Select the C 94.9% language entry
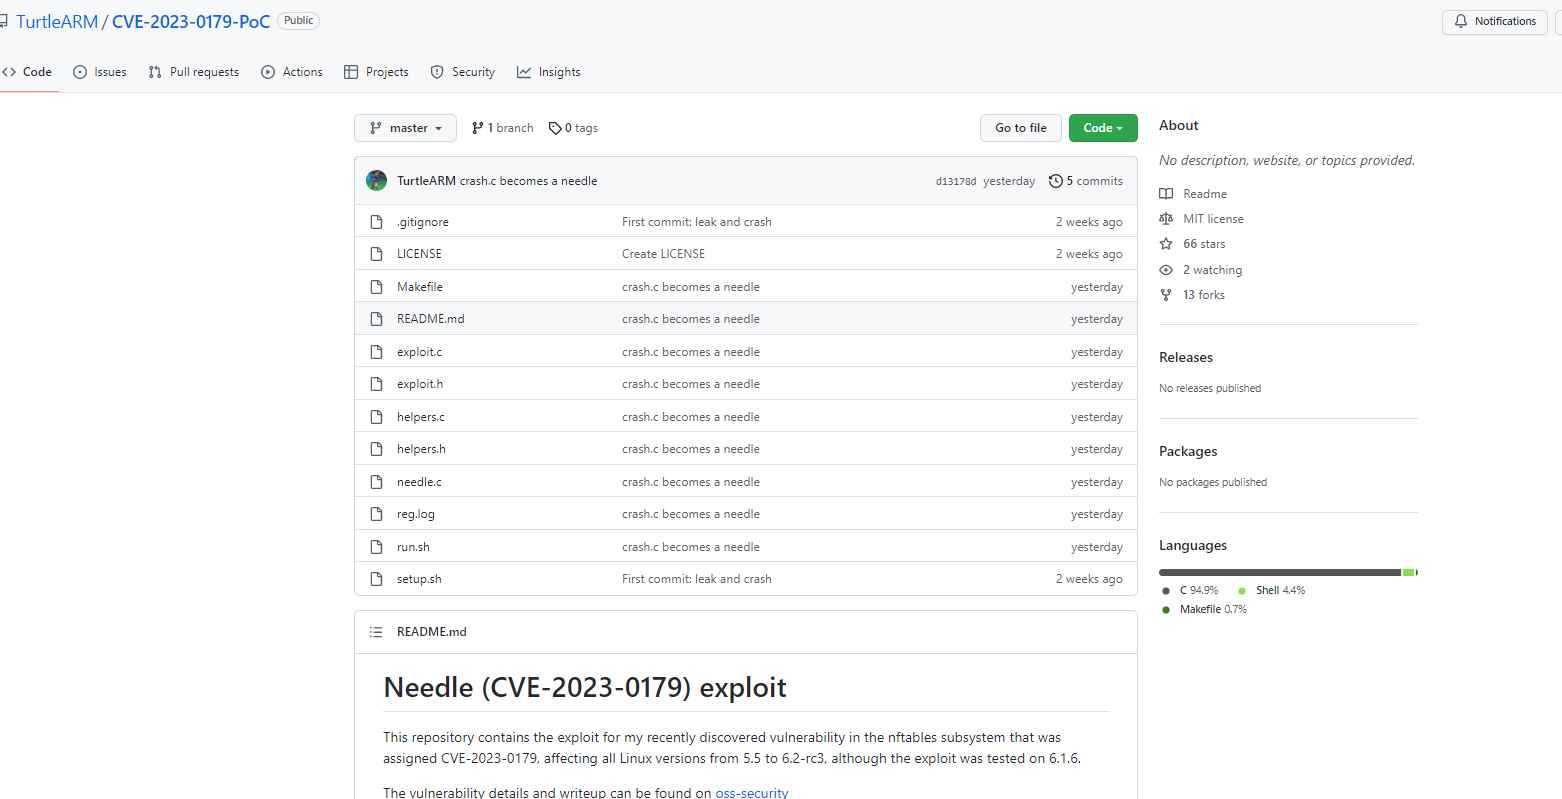The width and height of the screenshot is (1562, 799). [1190, 590]
